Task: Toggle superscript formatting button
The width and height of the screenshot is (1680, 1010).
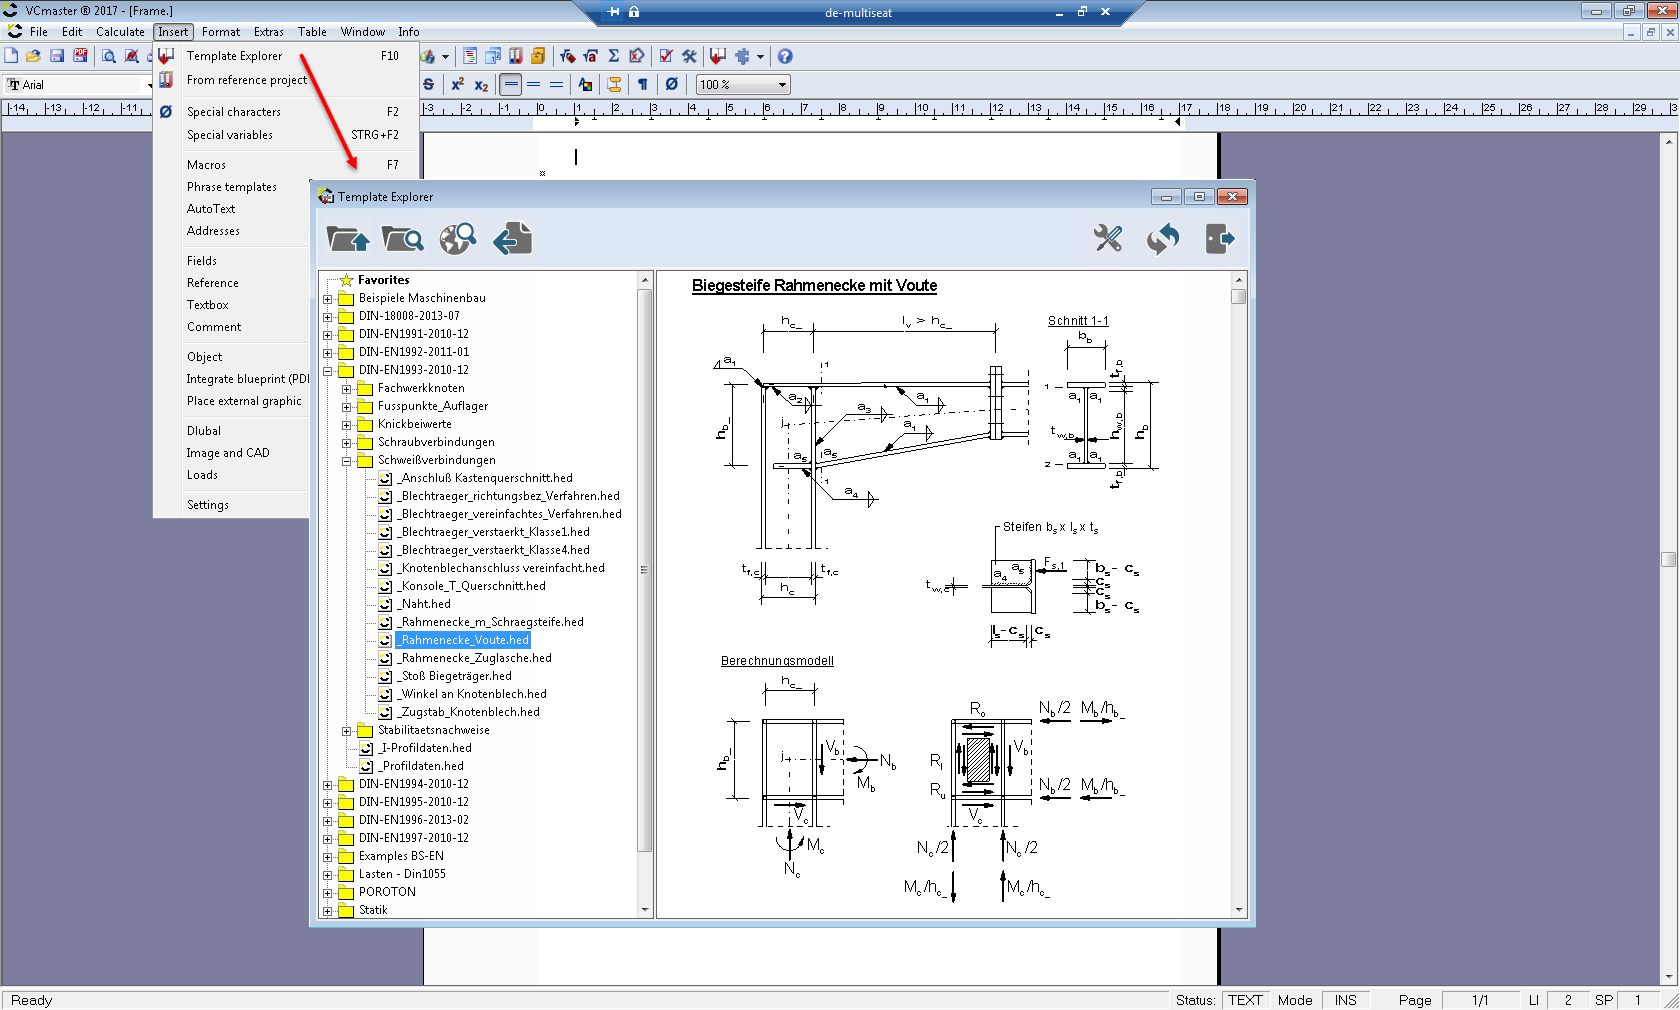Action: pyautogui.click(x=457, y=85)
